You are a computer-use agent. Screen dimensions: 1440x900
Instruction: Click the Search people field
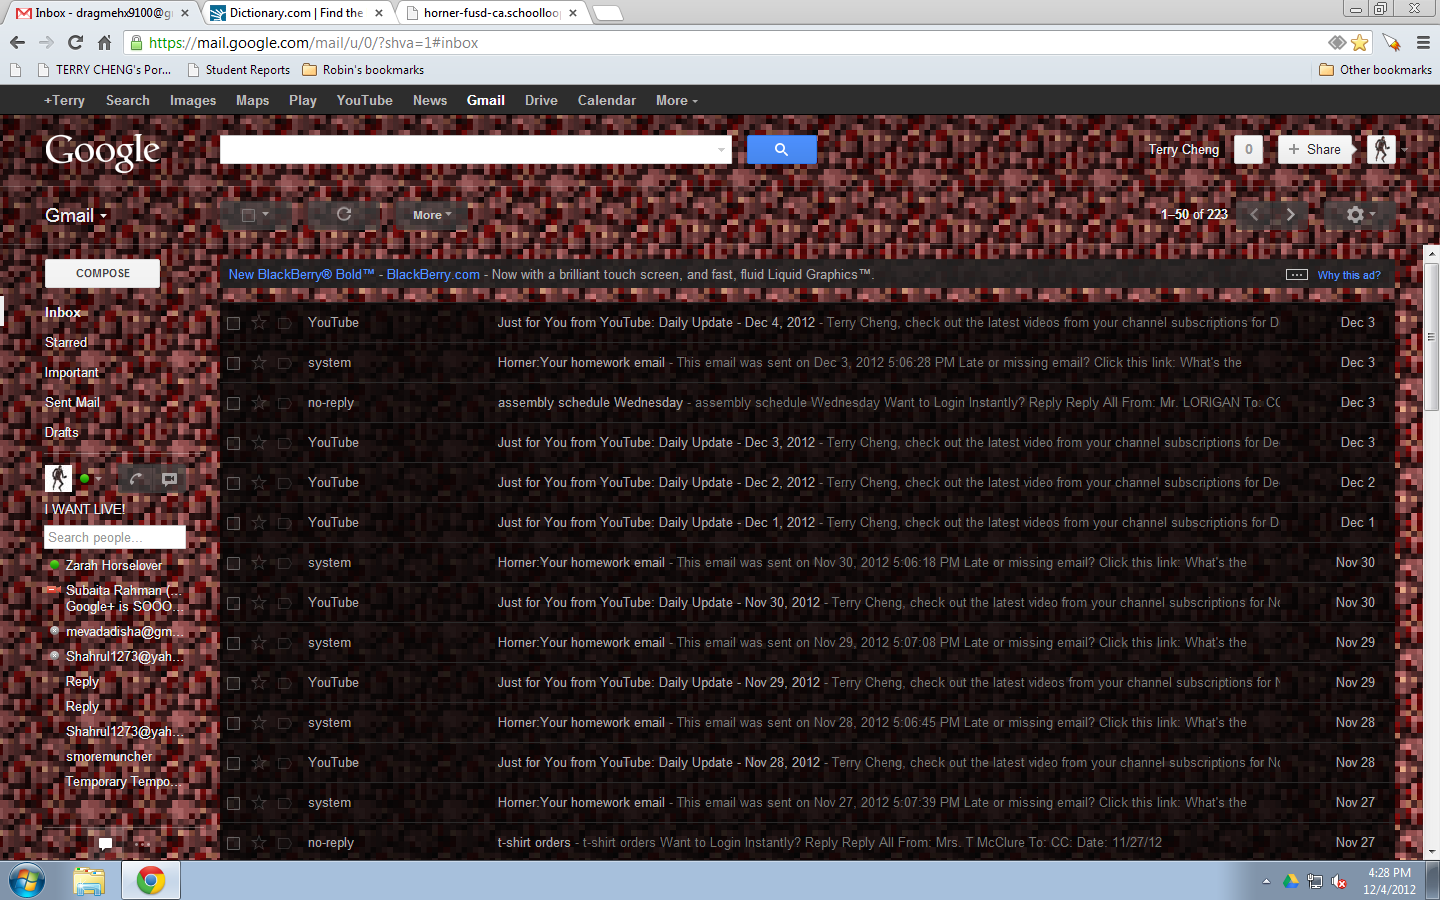tap(115, 537)
